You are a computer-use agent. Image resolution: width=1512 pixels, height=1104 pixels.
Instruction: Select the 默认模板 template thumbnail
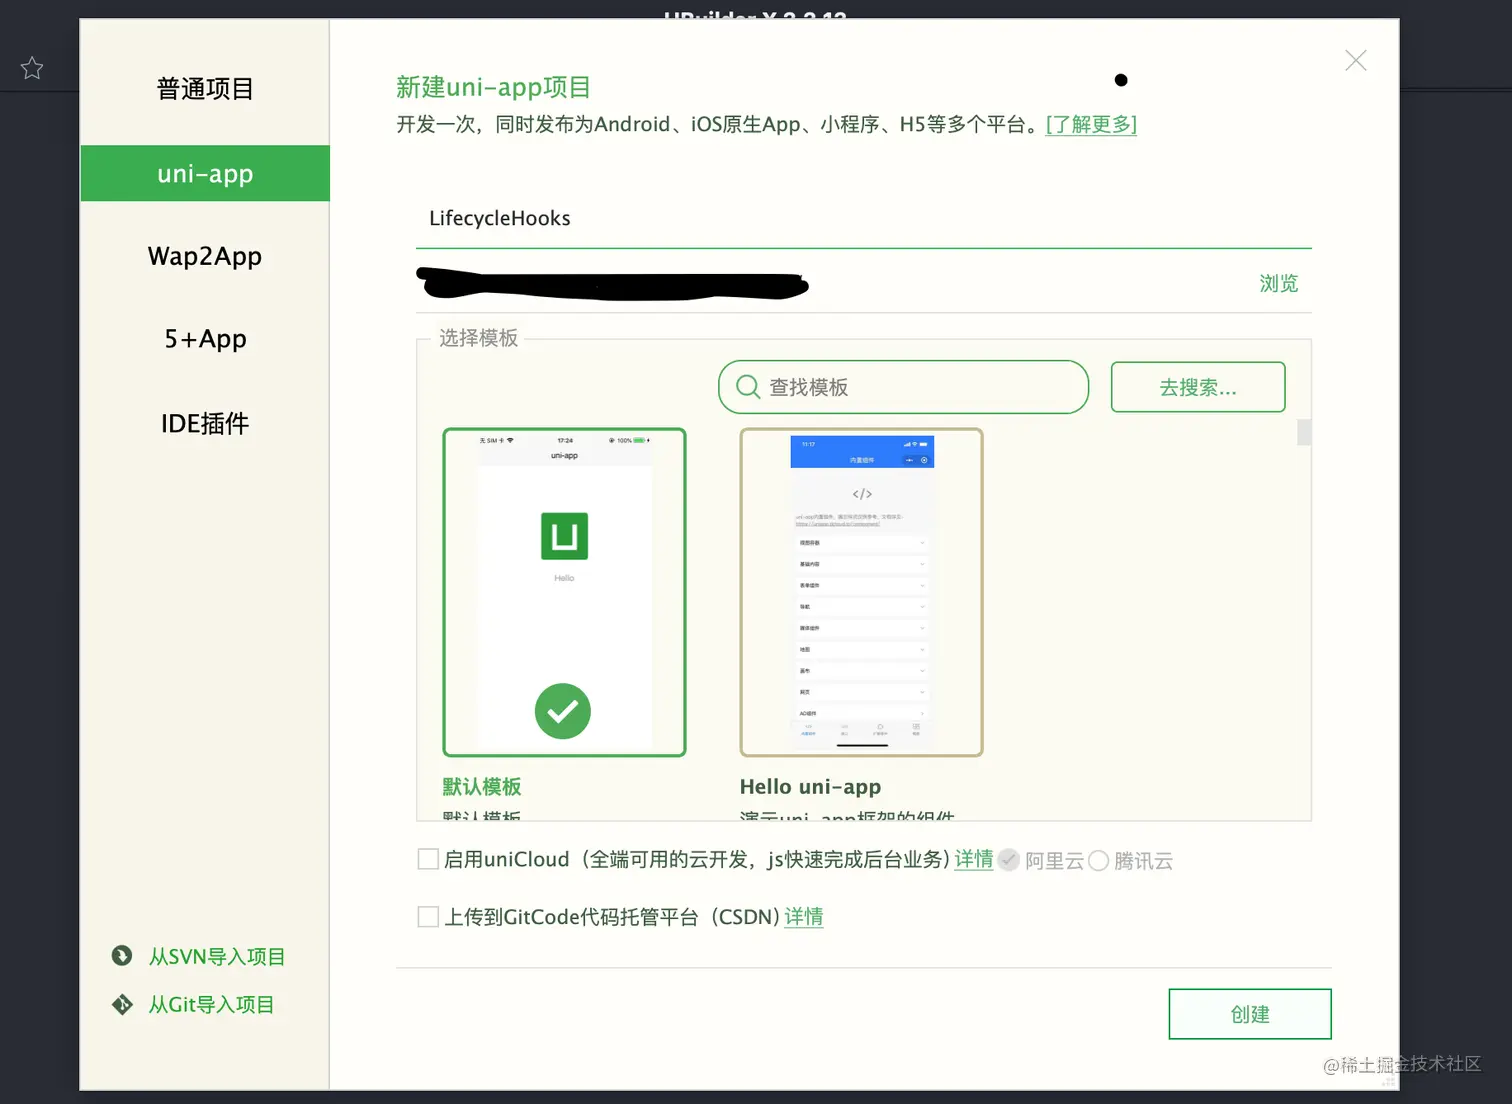click(x=564, y=592)
